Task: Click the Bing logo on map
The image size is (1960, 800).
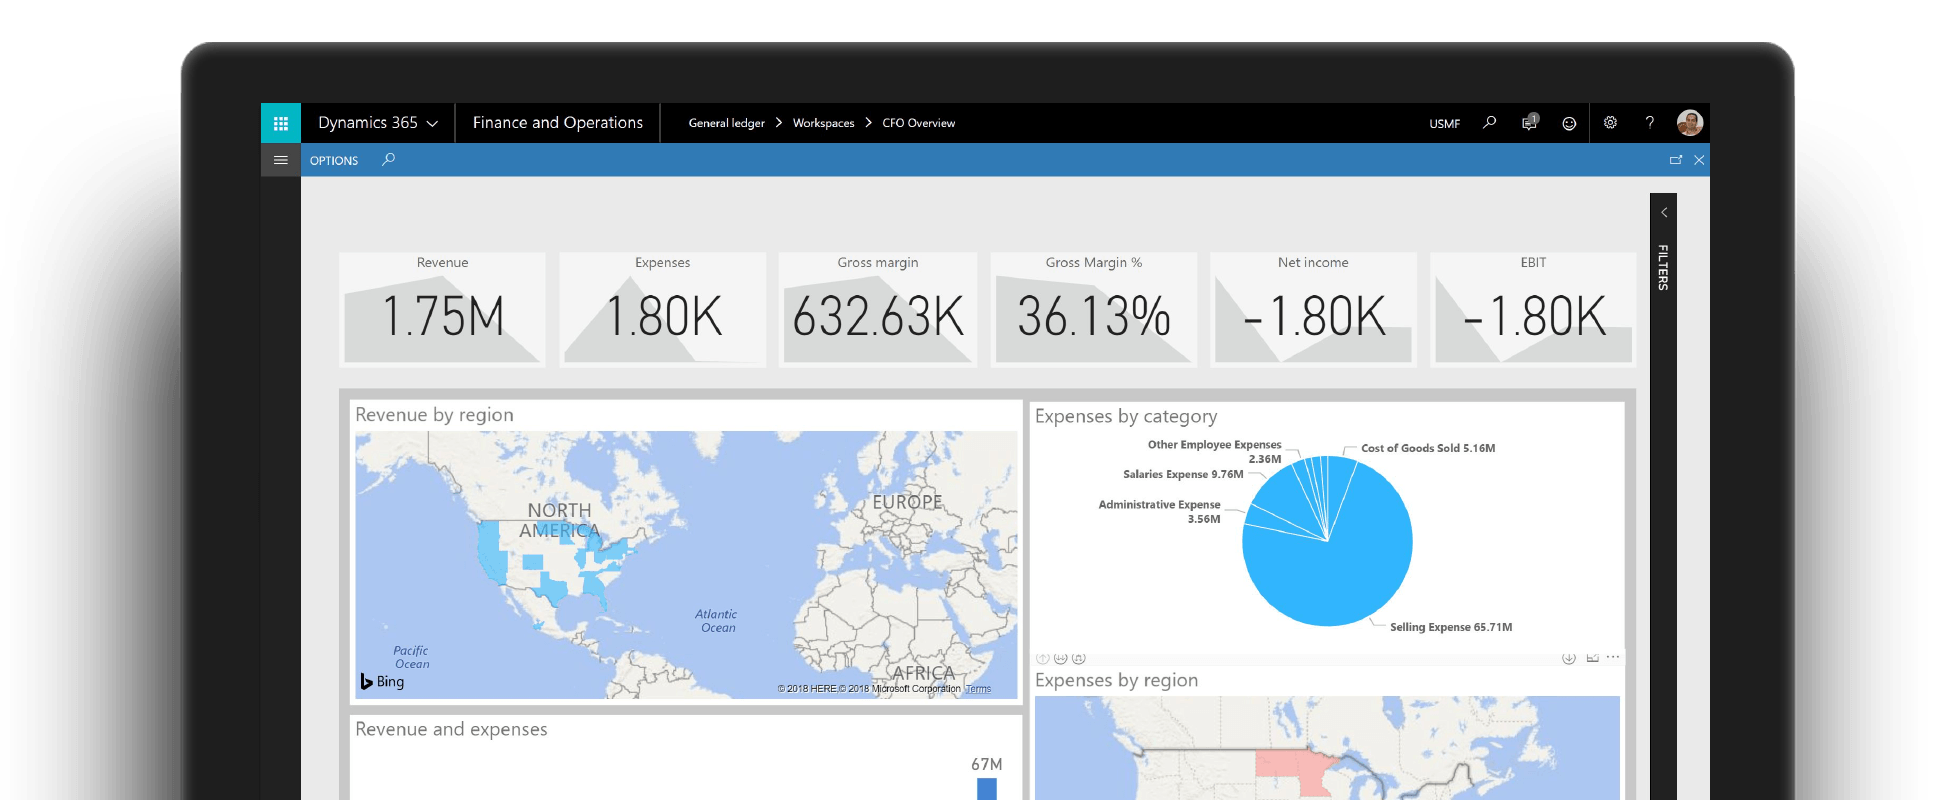Action: [x=382, y=681]
